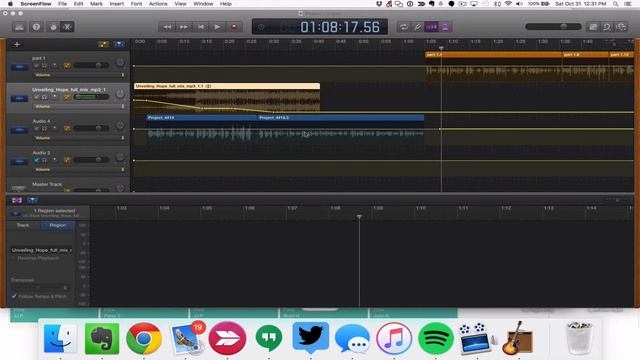Open Spotify from the Dock

(436, 338)
